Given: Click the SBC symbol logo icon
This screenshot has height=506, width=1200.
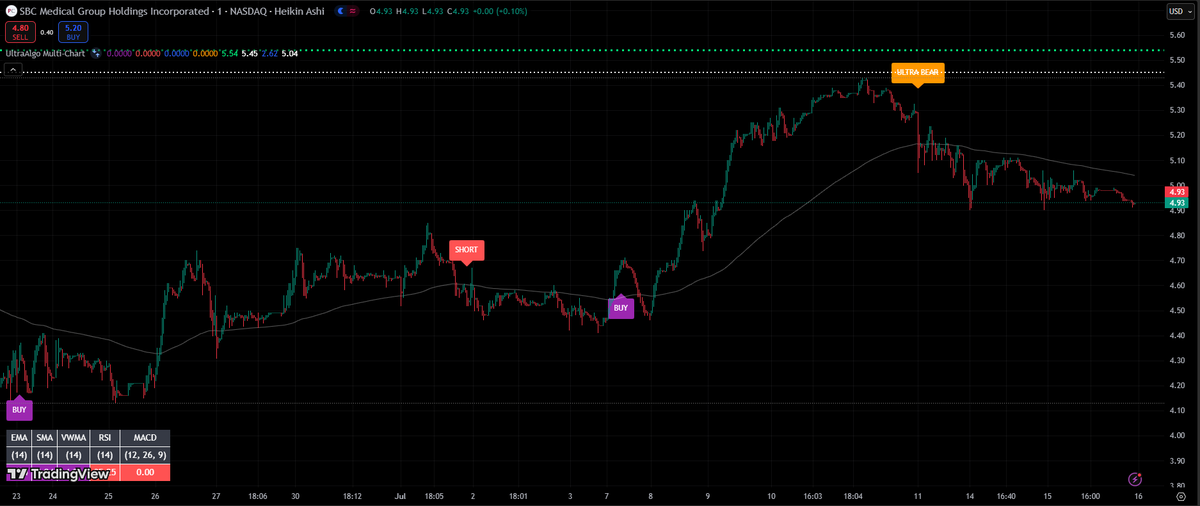Looking at the screenshot, I should tap(10, 11).
